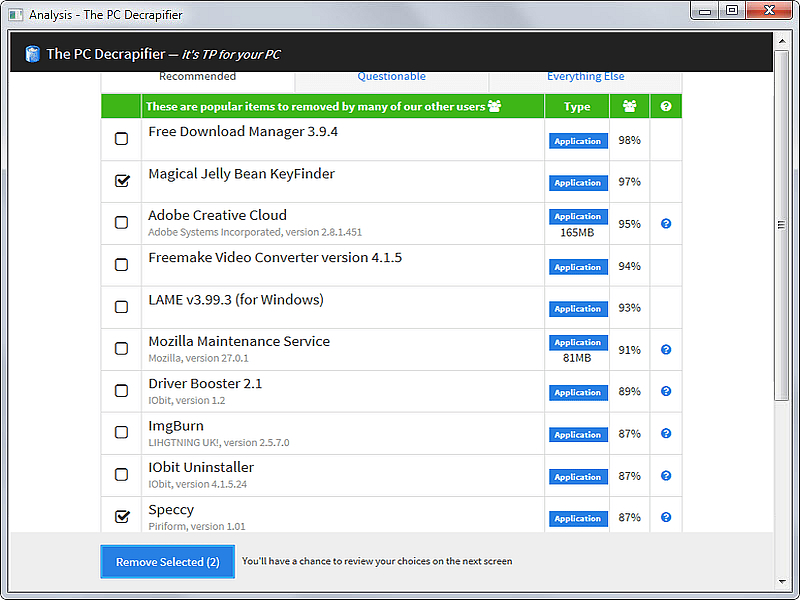Click scrollbar down arrow
The width and height of the screenshot is (800, 600).
782,581
